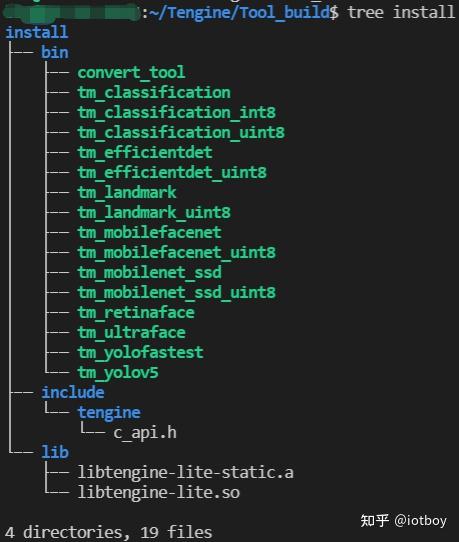Screen dimensions: 459x542
Task: Select libtengine-lite-static.a library file
Action: point(186,473)
